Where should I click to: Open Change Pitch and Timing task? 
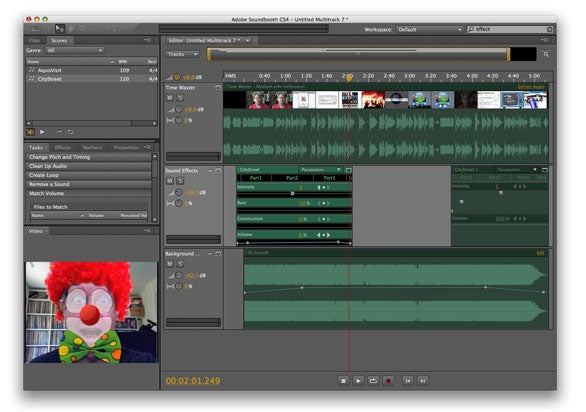[89, 157]
